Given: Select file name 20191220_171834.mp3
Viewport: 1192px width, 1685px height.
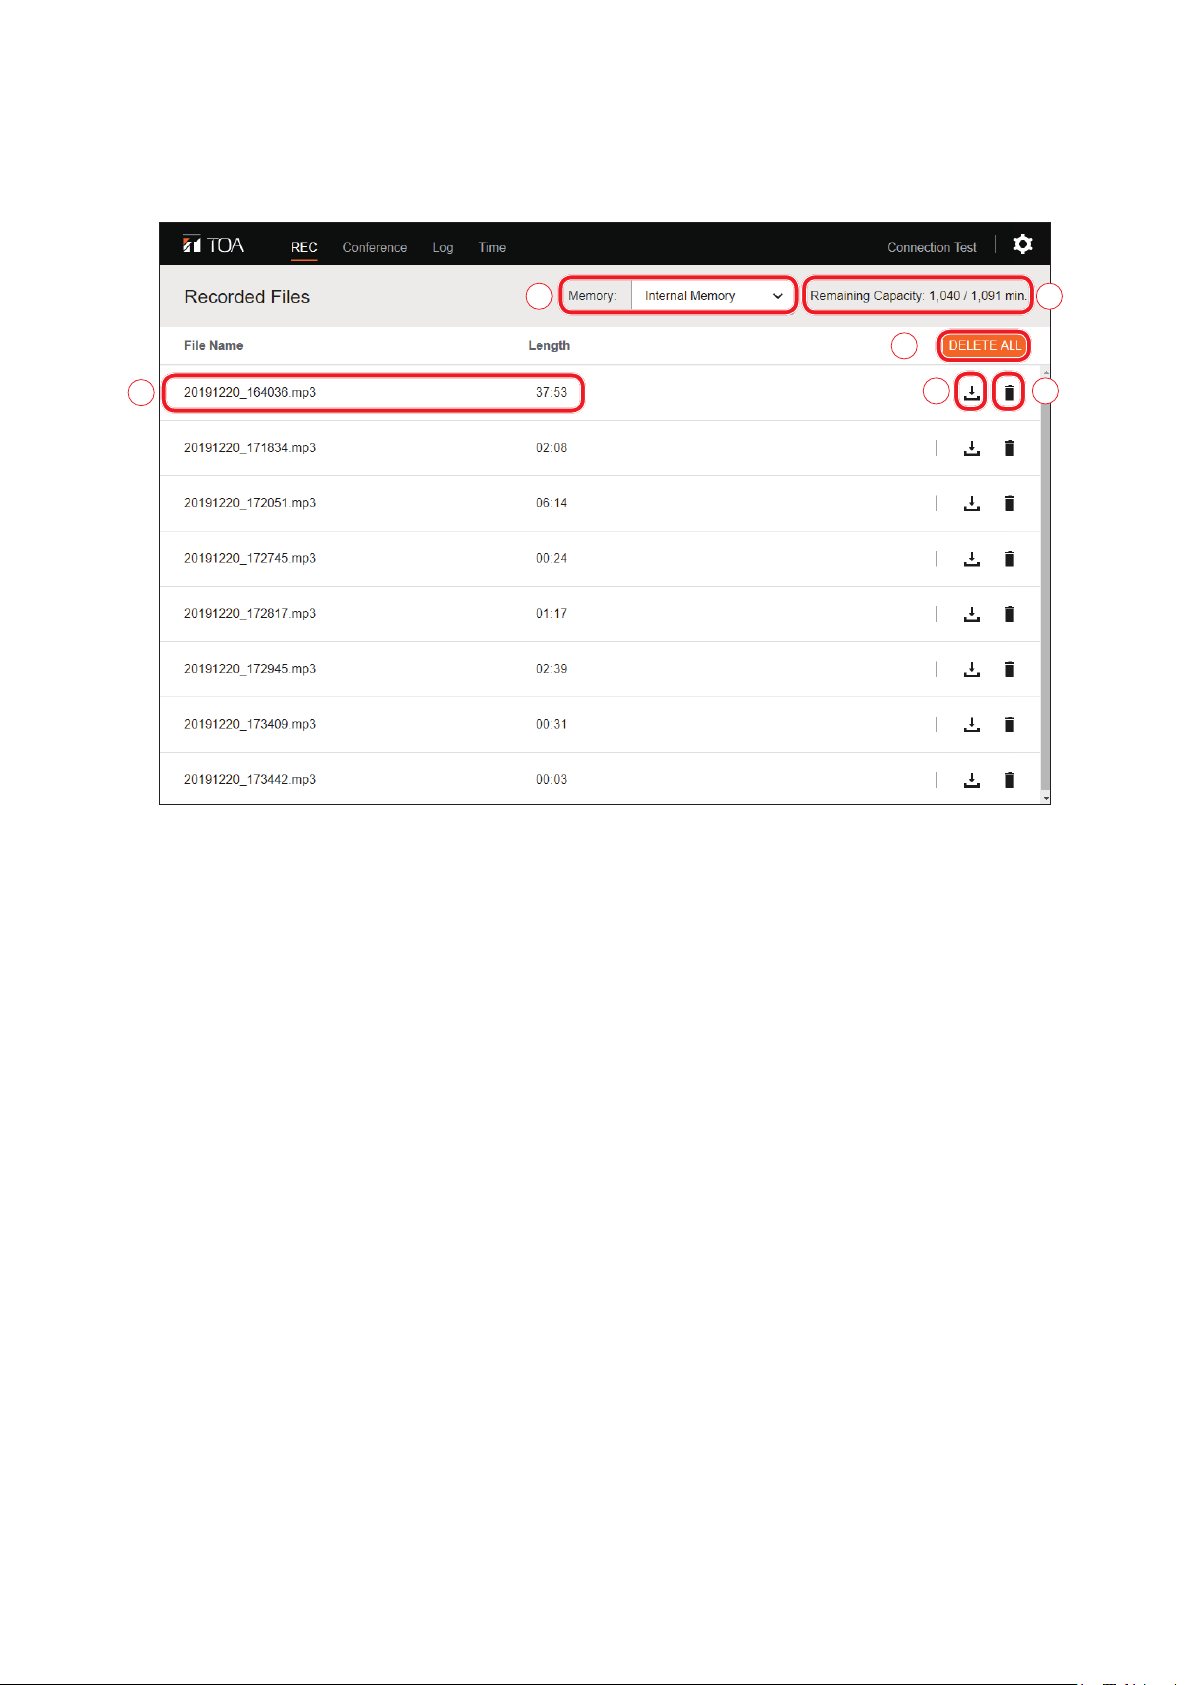Looking at the screenshot, I should point(250,448).
